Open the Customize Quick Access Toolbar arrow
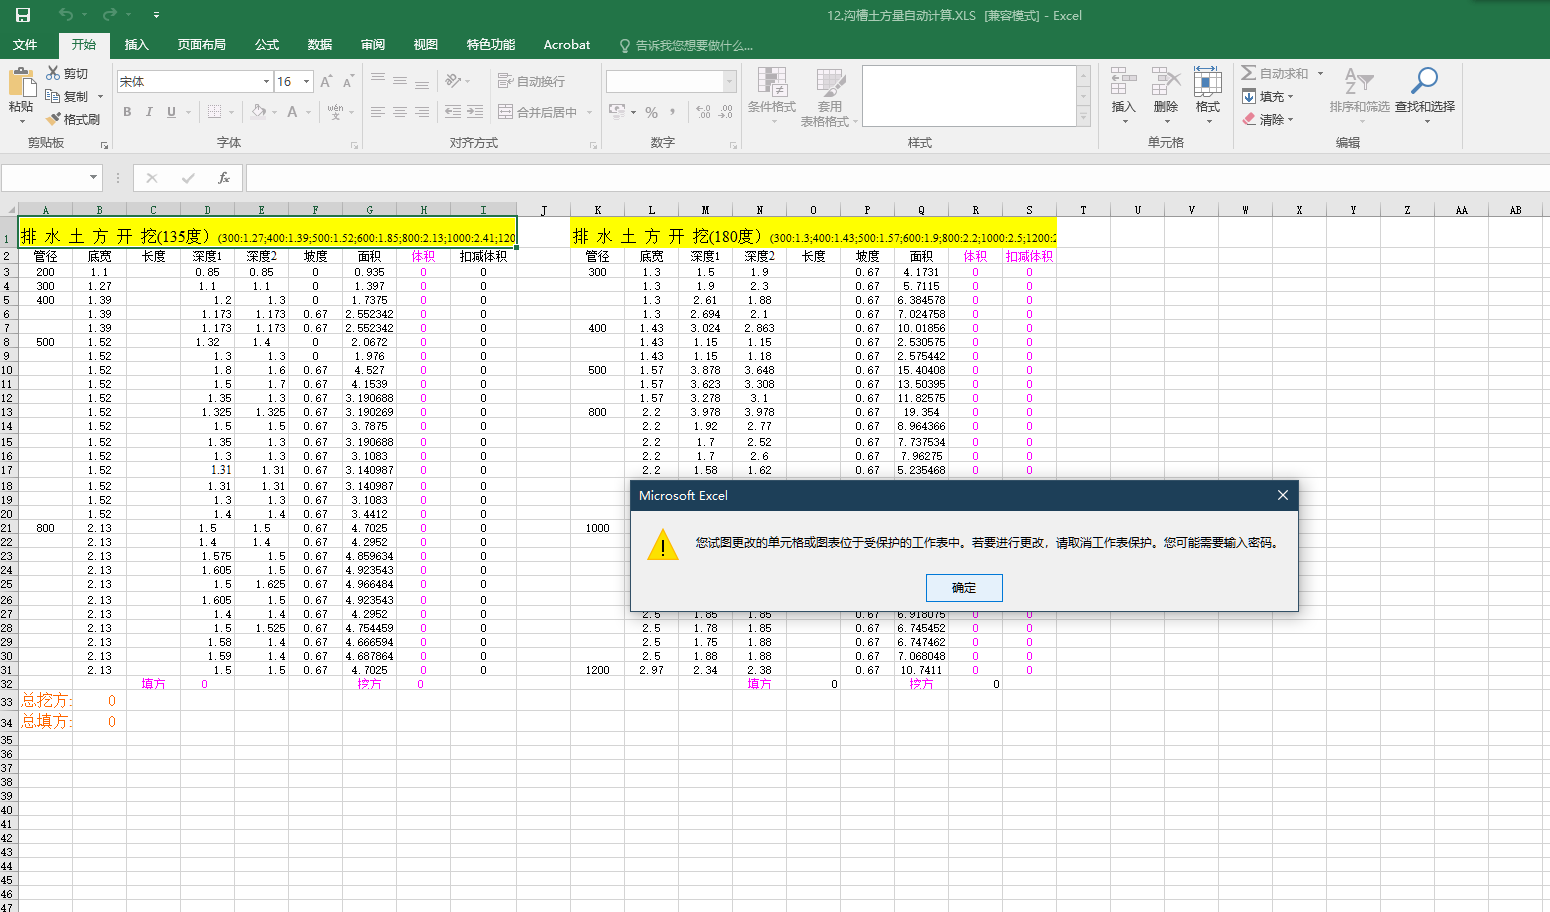Image resolution: width=1550 pixels, height=912 pixels. pos(157,15)
